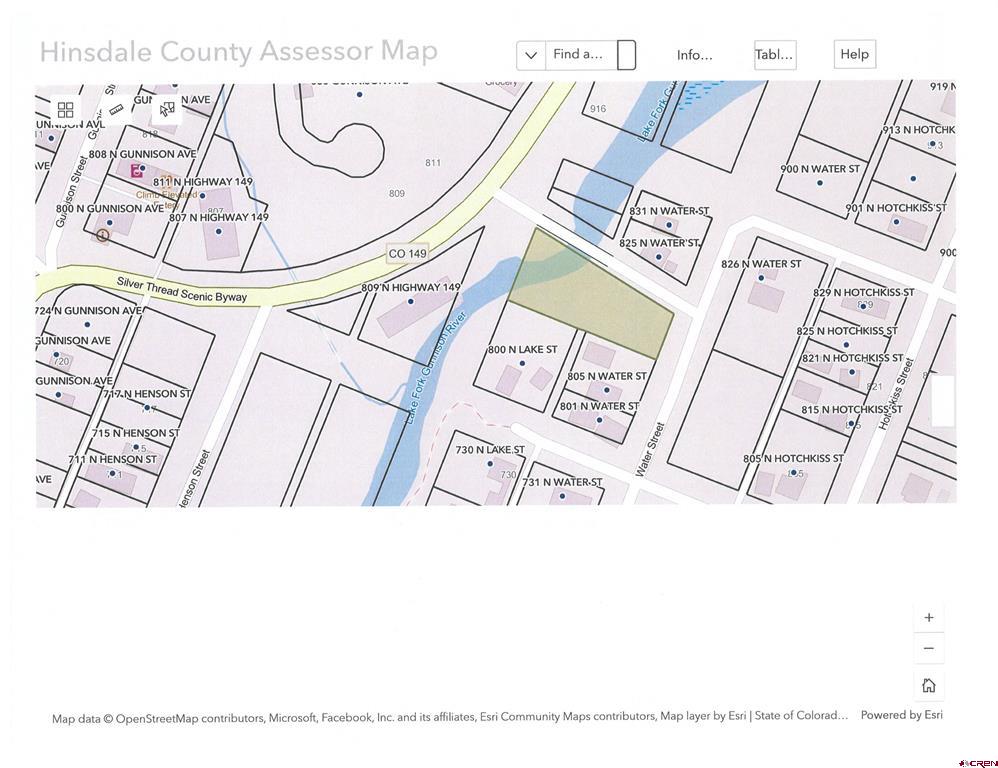Select the 815 N HOTCHKISS ST parcel label
The height and width of the screenshot is (768, 998).
tap(852, 409)
